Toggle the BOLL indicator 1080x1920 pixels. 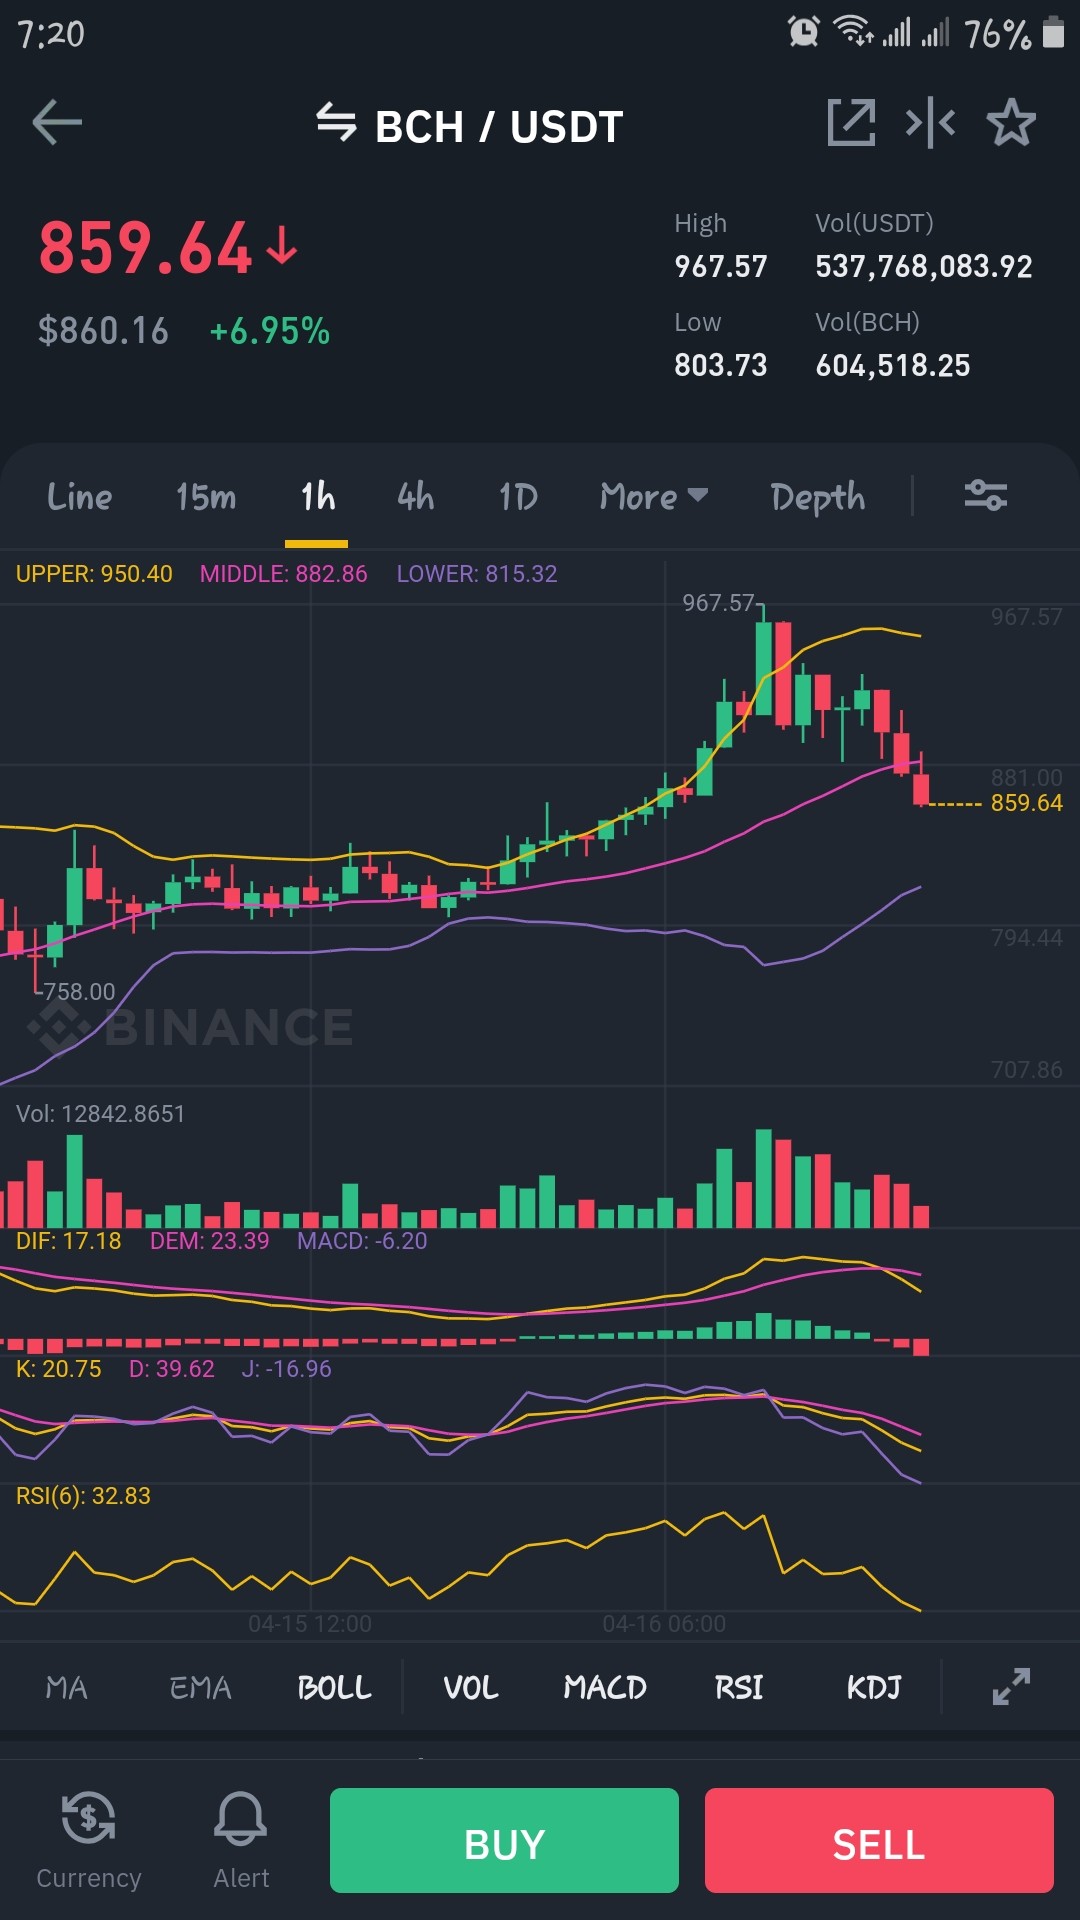coord(334,1688)
